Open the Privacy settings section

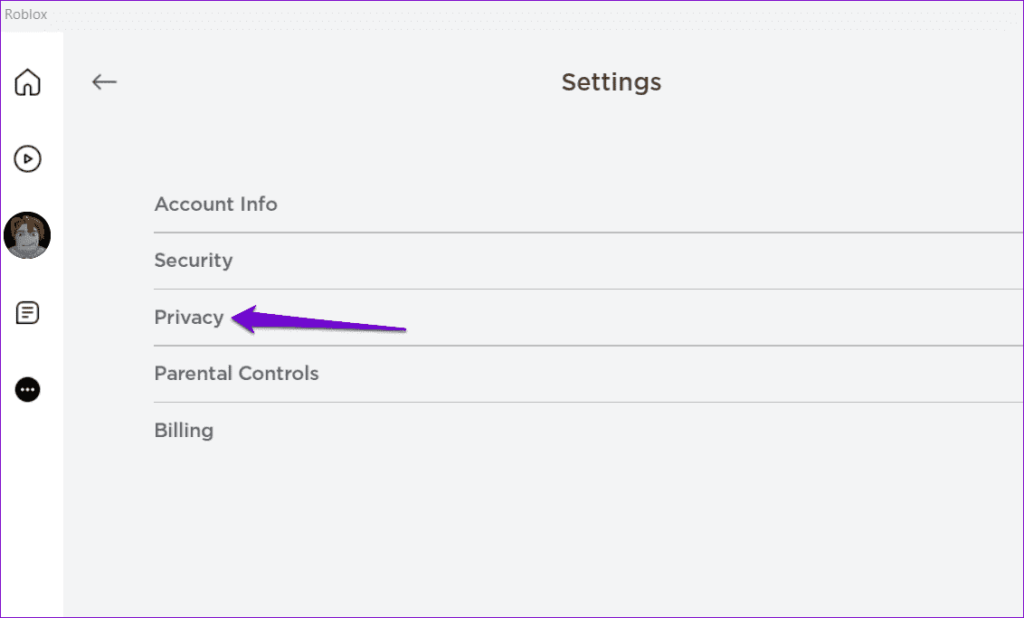coord(189,317)
